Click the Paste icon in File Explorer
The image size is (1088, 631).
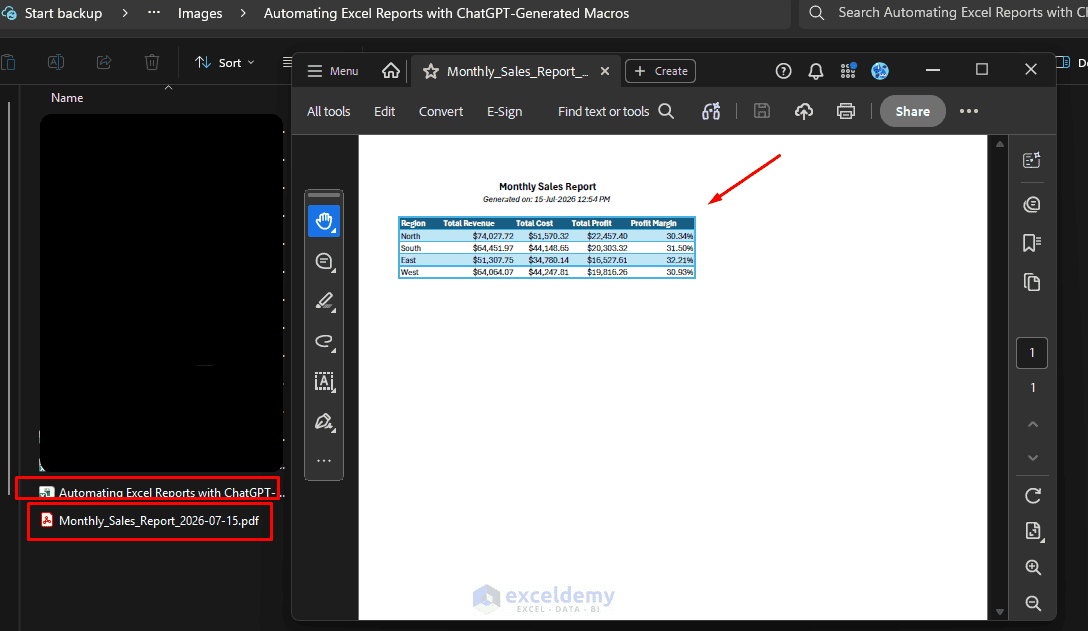click(x=8, y=62)
